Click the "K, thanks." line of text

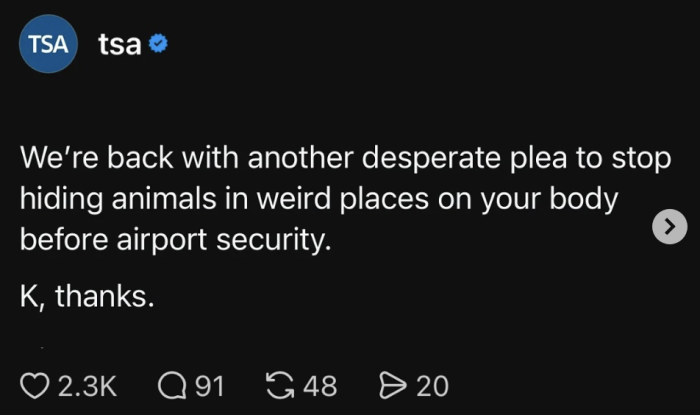(x=88, y=297)
